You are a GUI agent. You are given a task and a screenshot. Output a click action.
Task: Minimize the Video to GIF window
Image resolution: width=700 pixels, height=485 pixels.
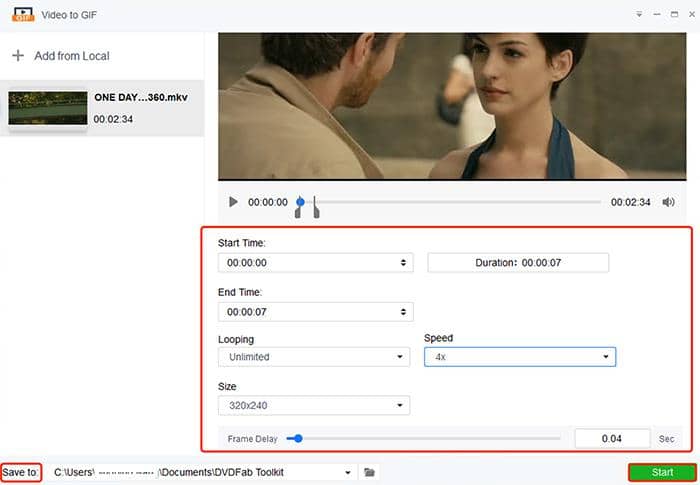[657, 14]
